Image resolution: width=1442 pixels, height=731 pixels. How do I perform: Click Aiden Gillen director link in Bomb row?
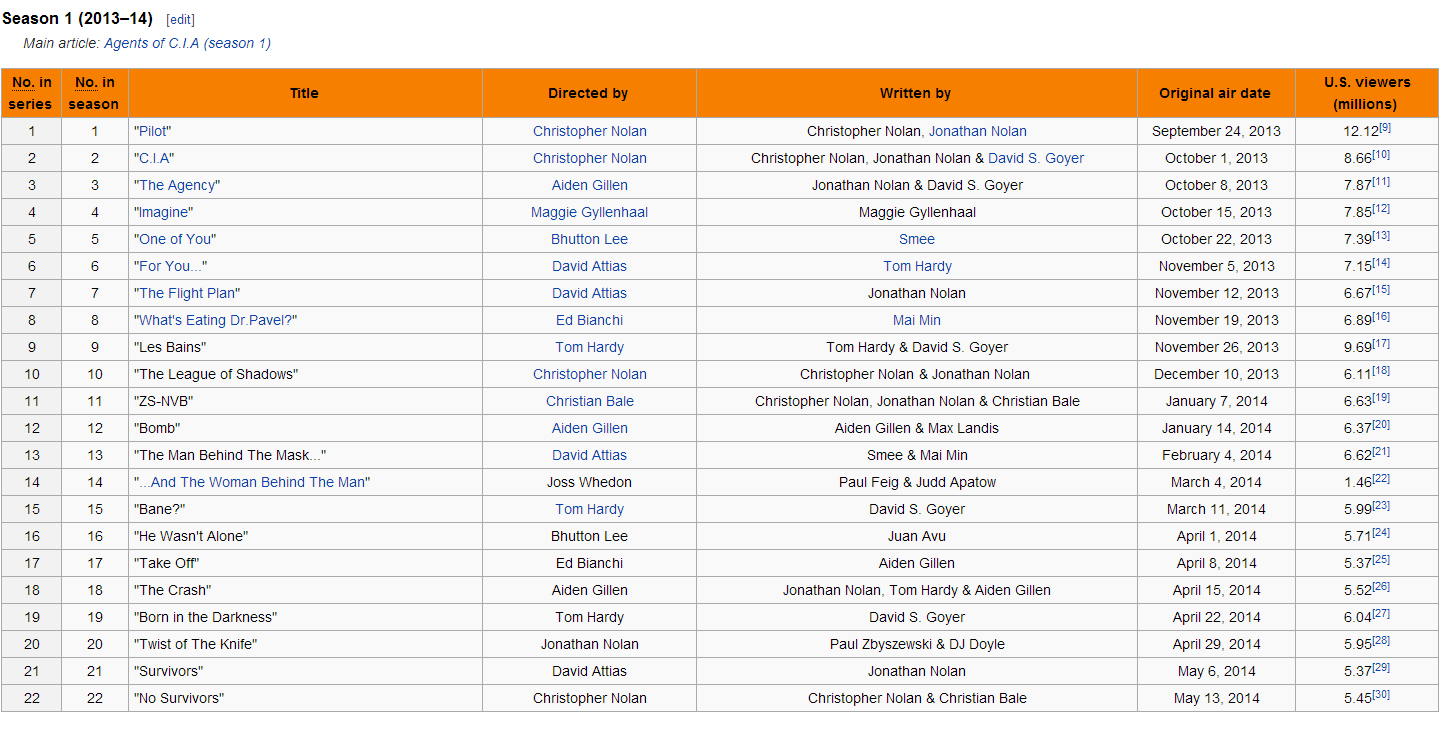(x=590, y=428)
